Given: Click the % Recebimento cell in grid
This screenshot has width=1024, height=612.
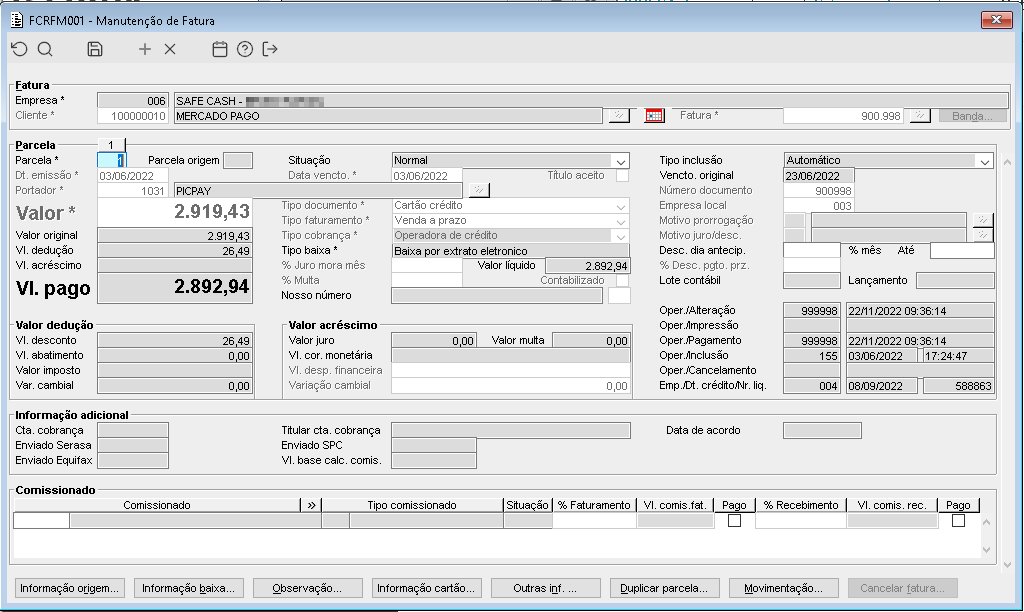Looking at the screenshot, I should coord(801,521).
